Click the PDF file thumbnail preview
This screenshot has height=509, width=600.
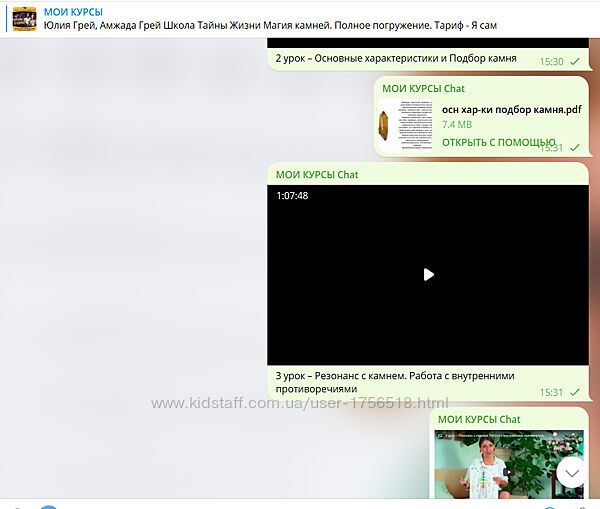click(406, 125)
